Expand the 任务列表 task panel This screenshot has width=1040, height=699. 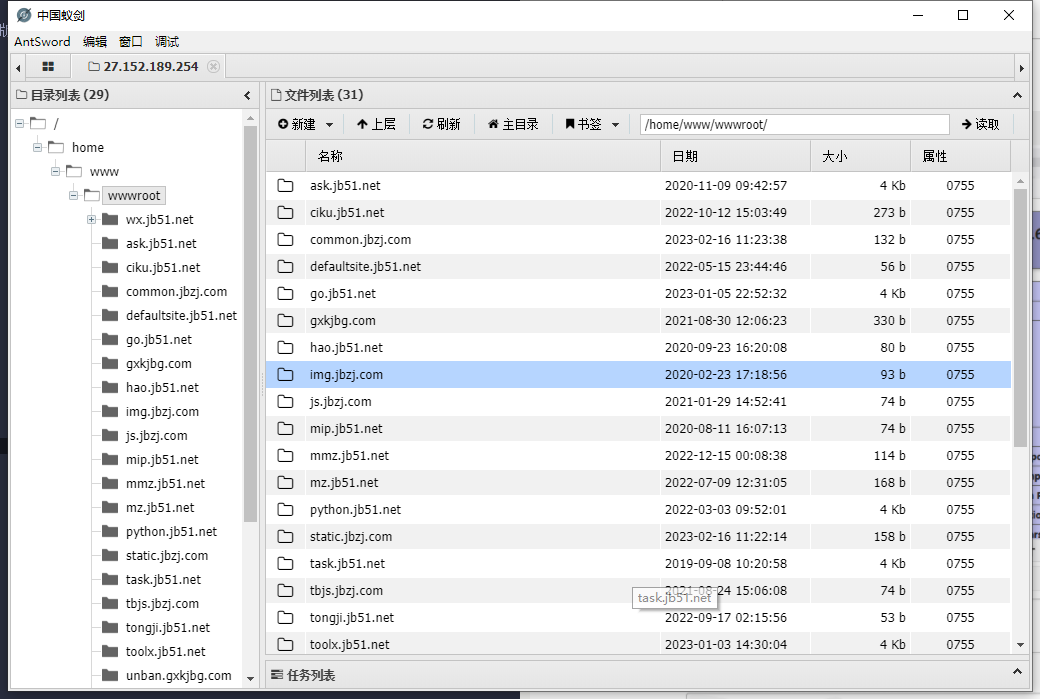click(1017, 672)
